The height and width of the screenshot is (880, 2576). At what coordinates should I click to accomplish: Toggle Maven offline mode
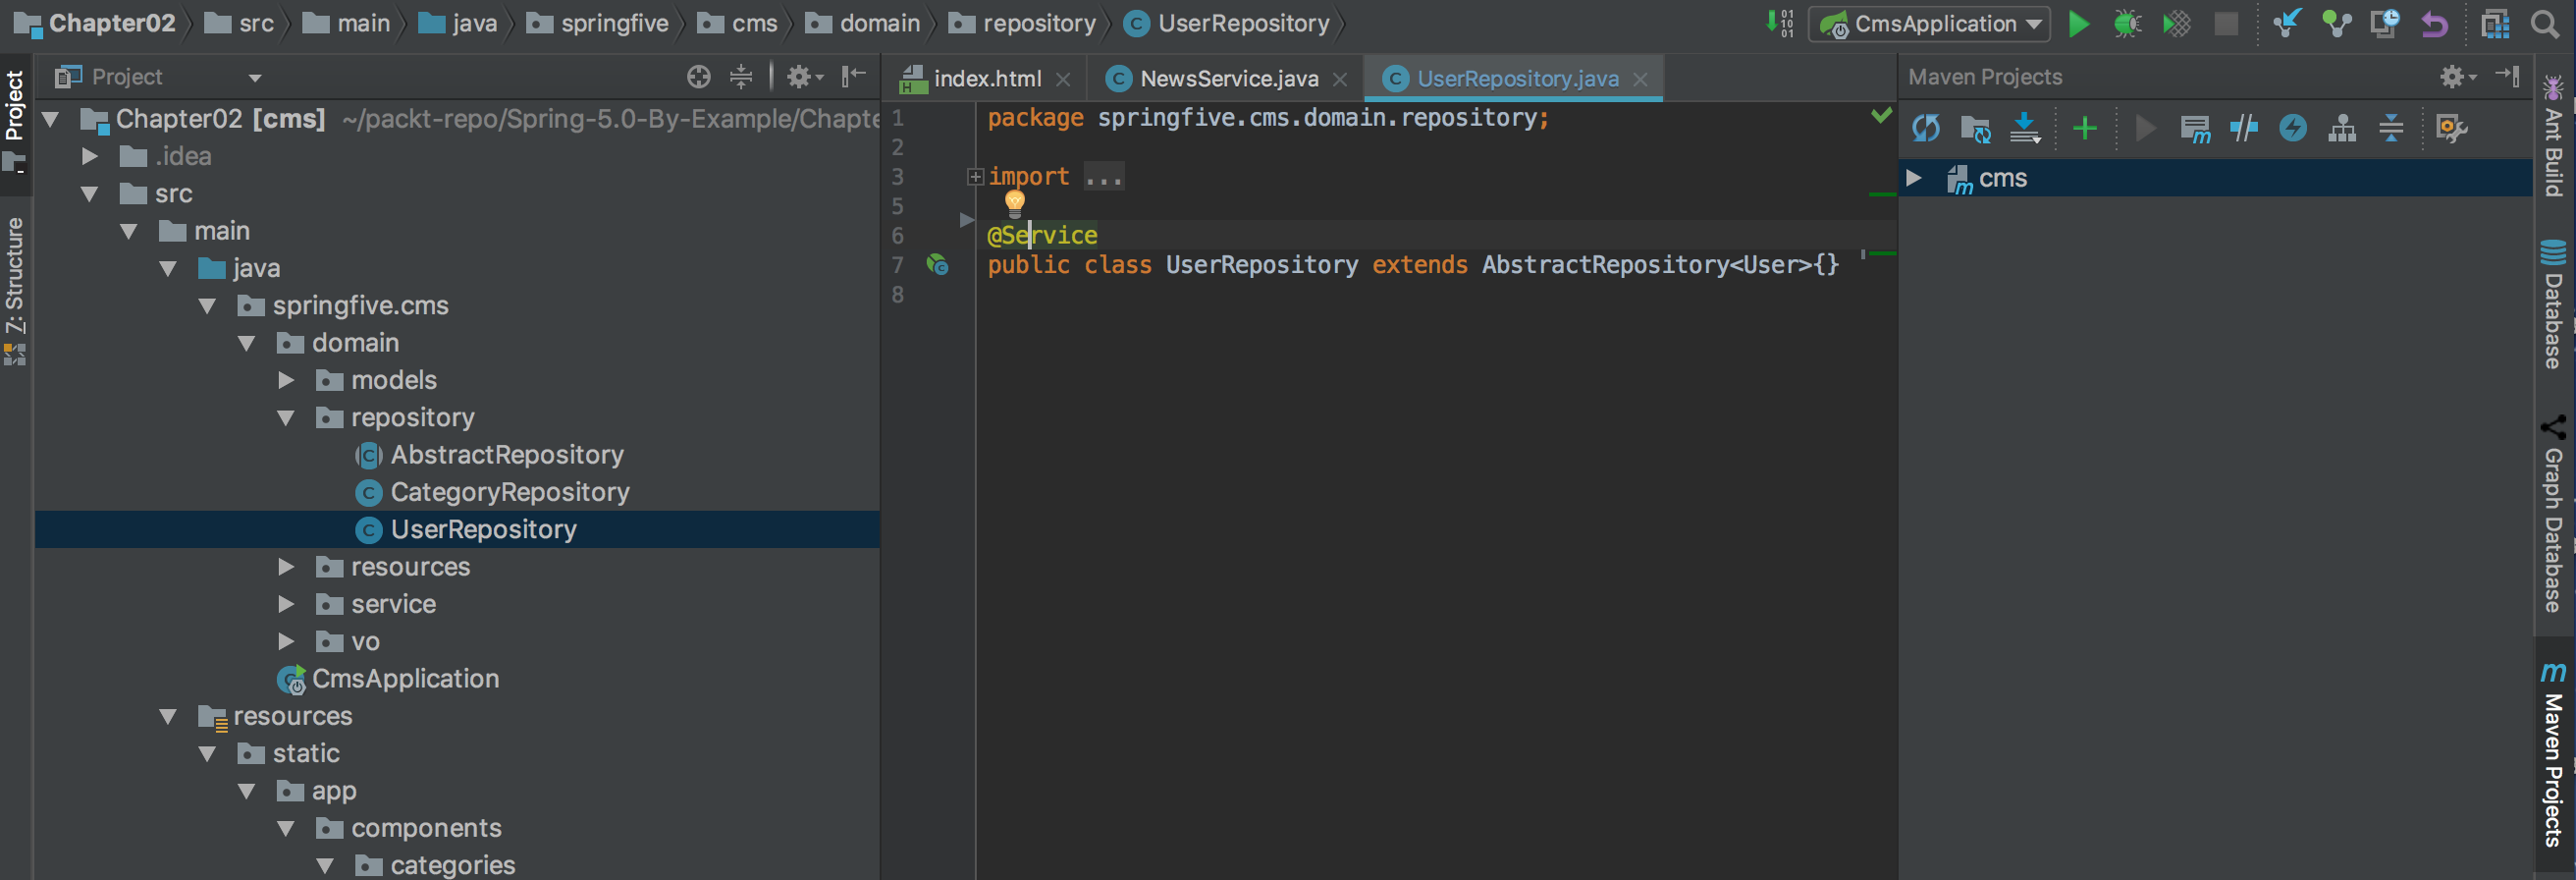click(2244, 128)
